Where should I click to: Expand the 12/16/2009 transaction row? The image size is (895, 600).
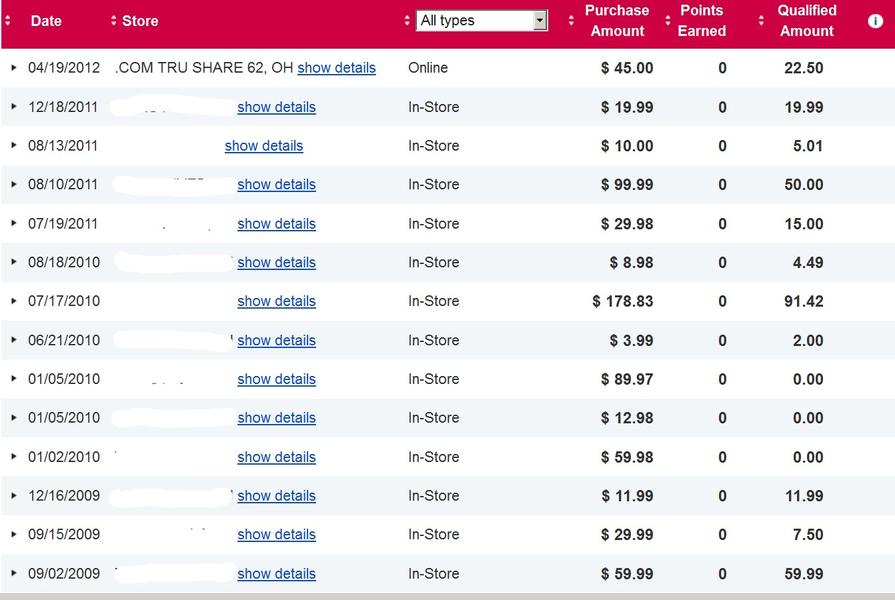pos(14,495)
